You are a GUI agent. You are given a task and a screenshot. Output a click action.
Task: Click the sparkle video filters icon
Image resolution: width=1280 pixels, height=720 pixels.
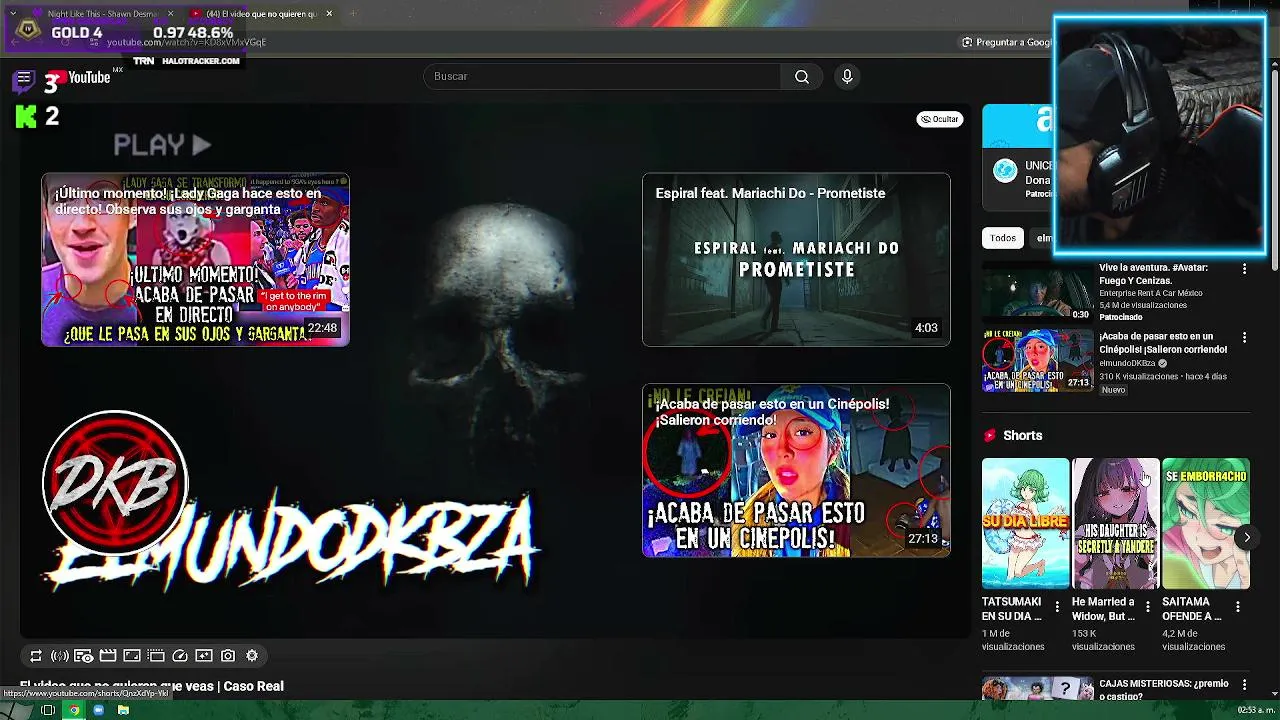coord(204,656)
